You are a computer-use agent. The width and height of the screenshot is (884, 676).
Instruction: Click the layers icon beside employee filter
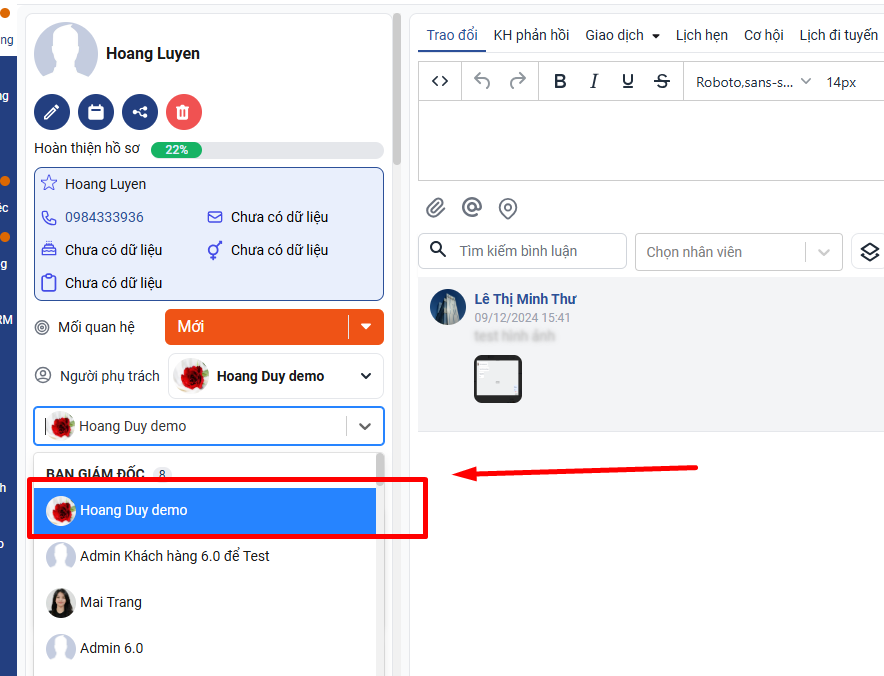click(x=869, y=252)
